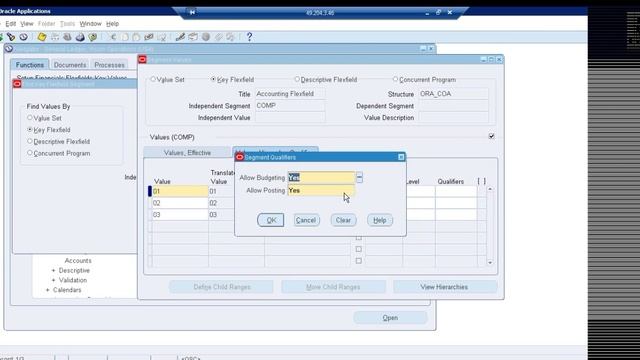
Task: Click the Zoom toolbar icon
Action: (193, 37)
